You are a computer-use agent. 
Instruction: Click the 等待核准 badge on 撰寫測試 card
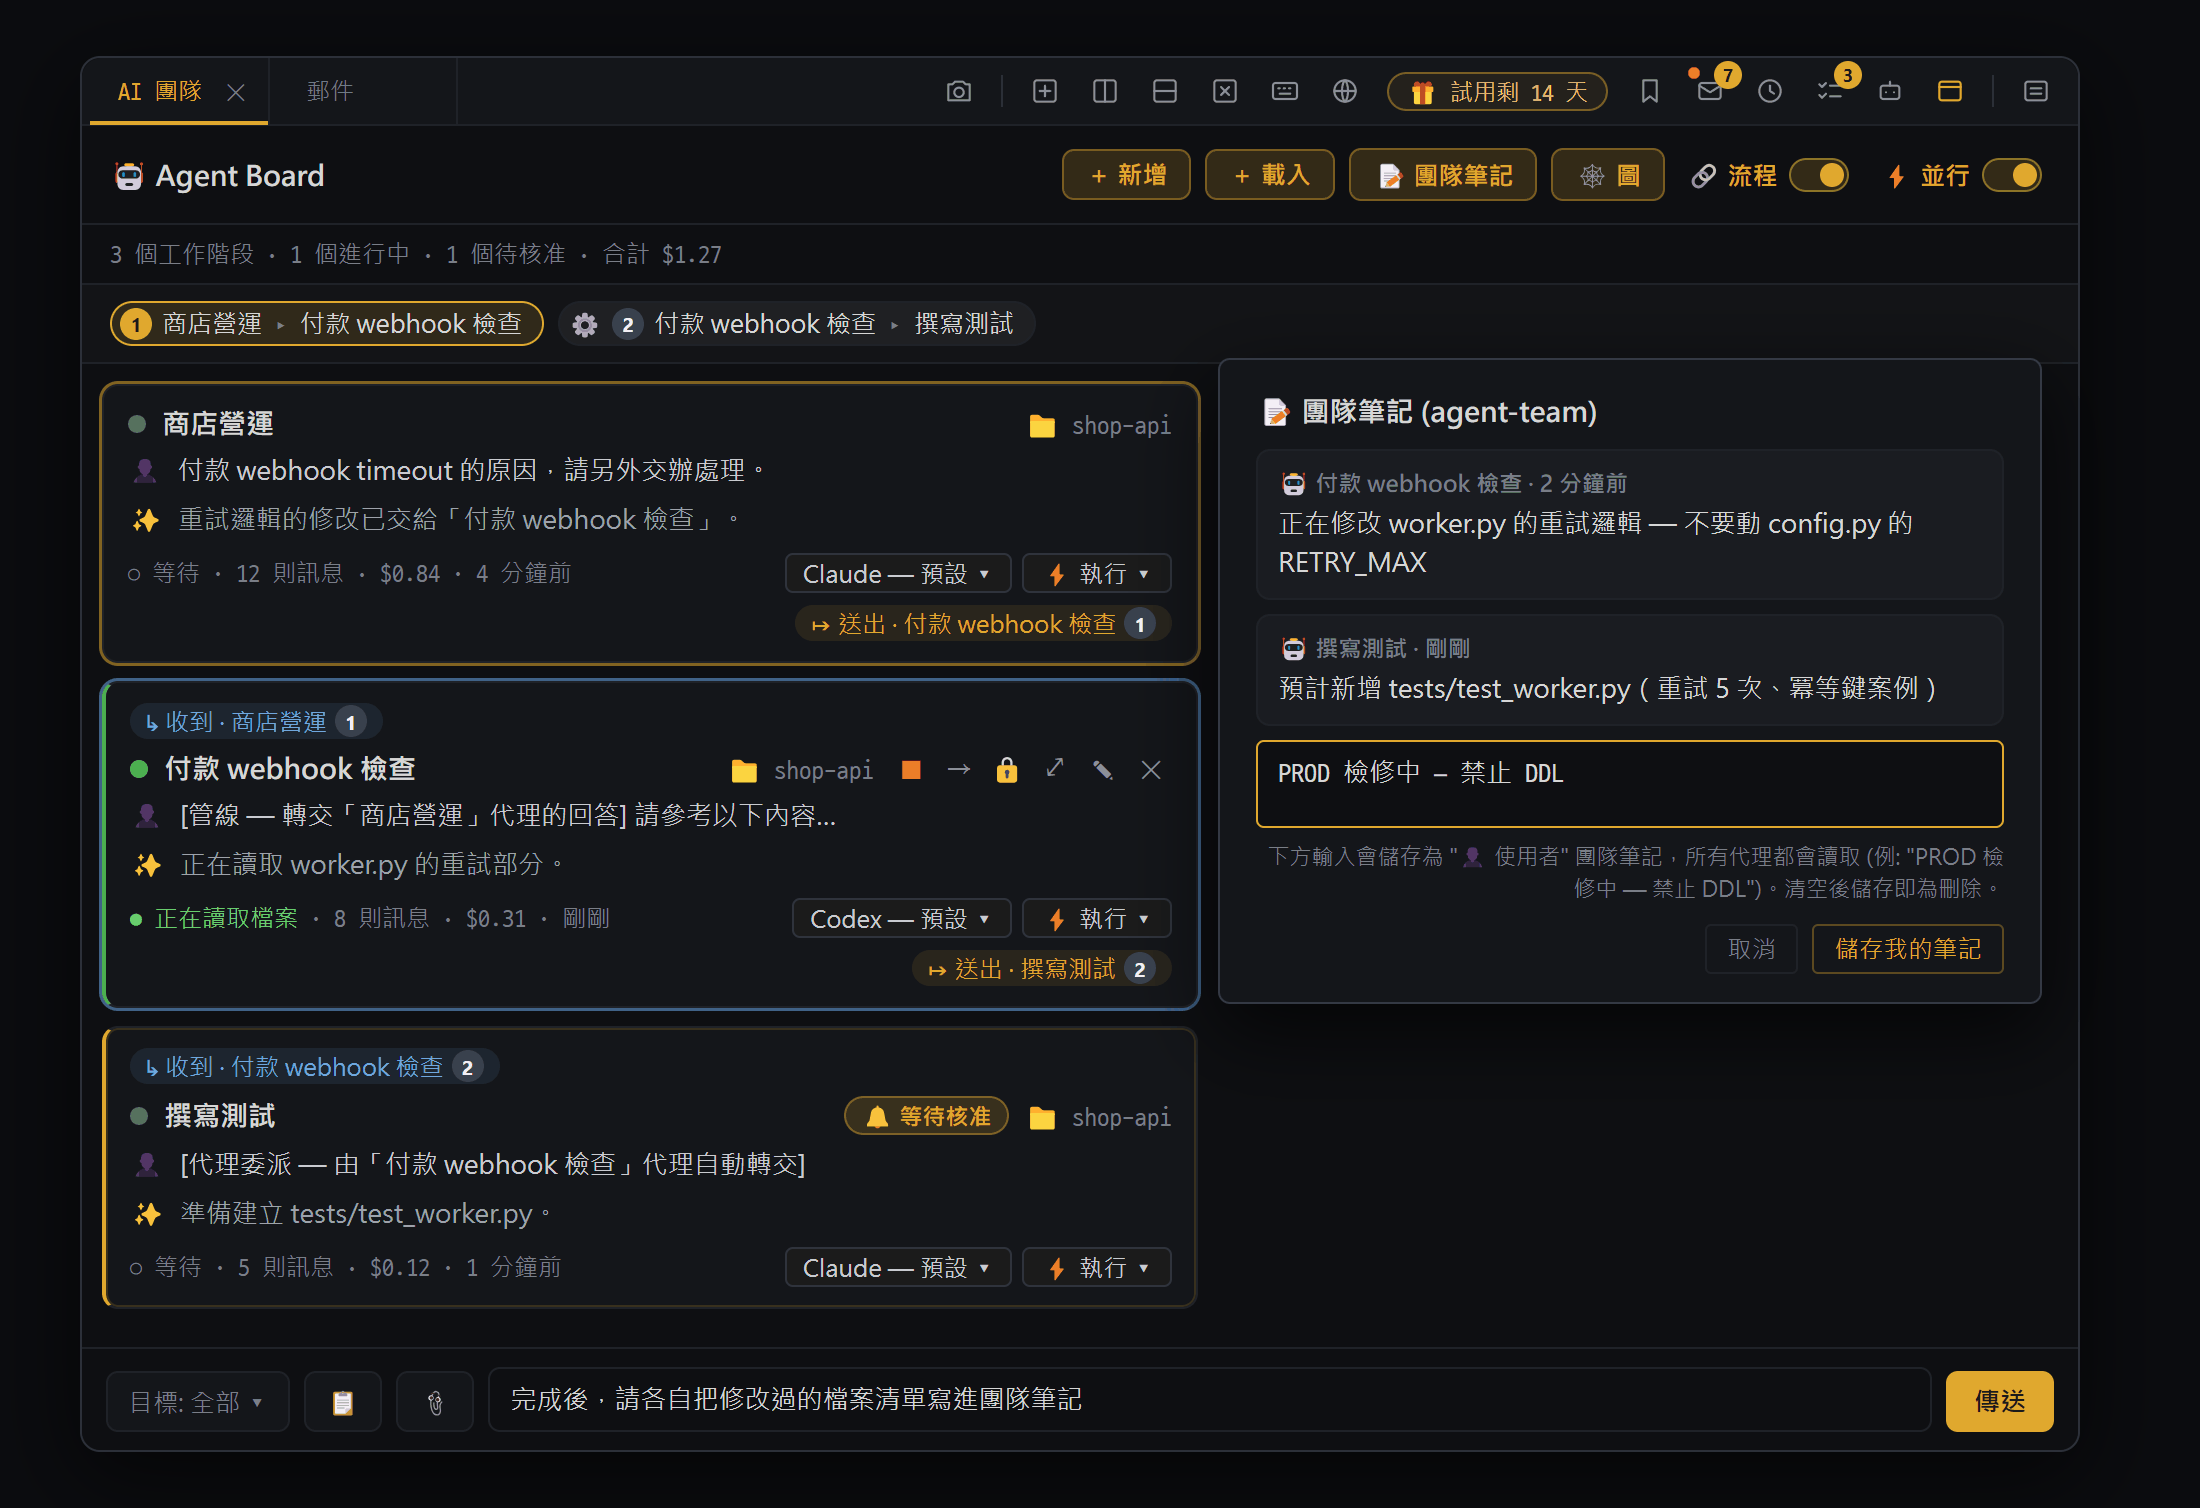click(x=927, y=1116)
